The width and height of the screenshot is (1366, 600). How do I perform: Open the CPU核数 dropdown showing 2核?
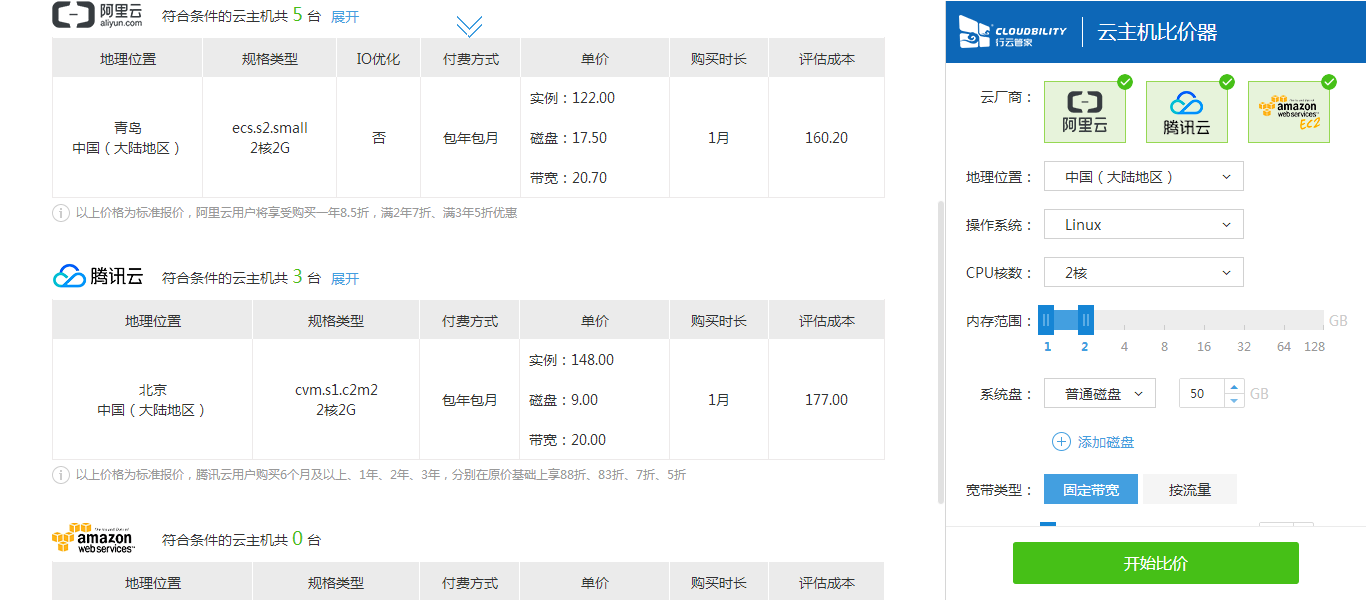1144,273
